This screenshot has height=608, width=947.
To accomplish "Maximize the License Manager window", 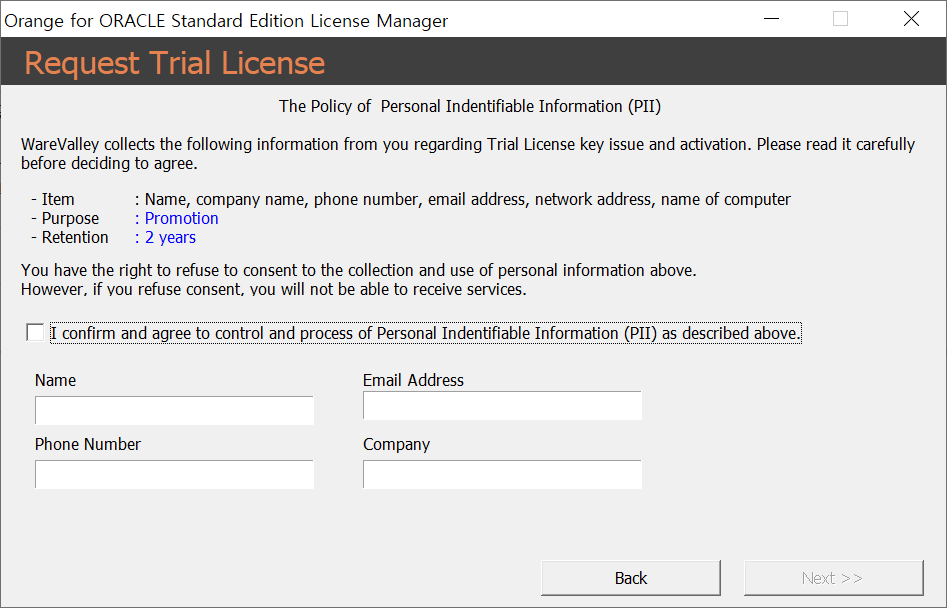I will pyautogui.click(x=840, y=20).
